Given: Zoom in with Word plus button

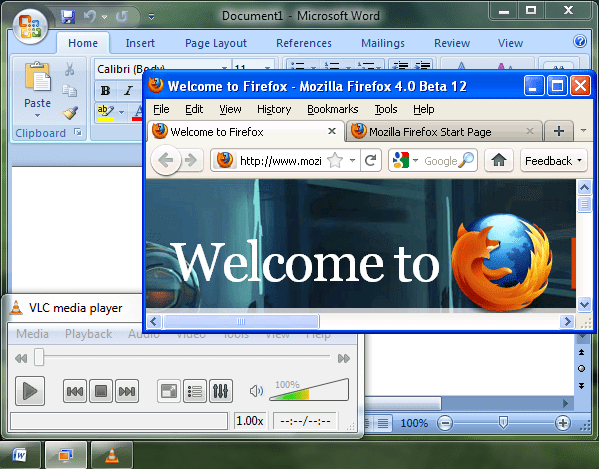Looking at the screenshot, I should tap(563, 423).
